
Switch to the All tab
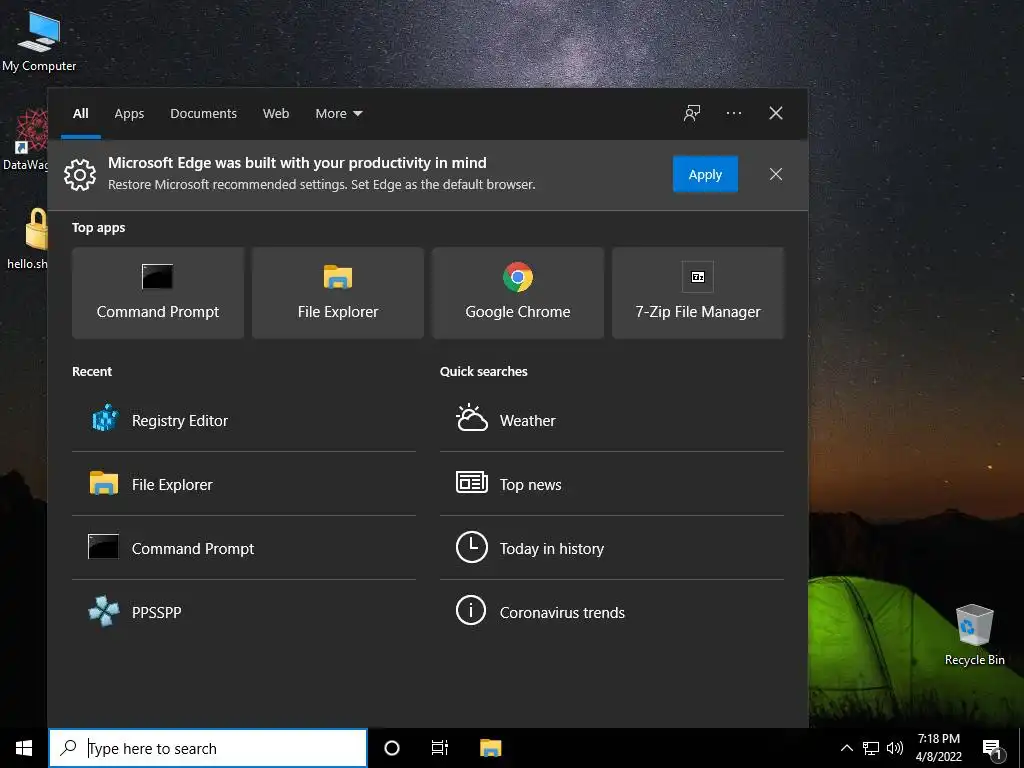coord(80,113)
